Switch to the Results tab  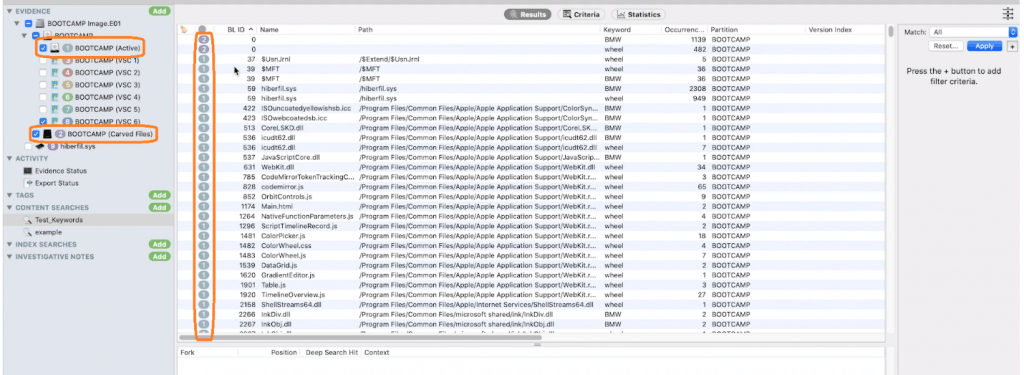[528, 14]
